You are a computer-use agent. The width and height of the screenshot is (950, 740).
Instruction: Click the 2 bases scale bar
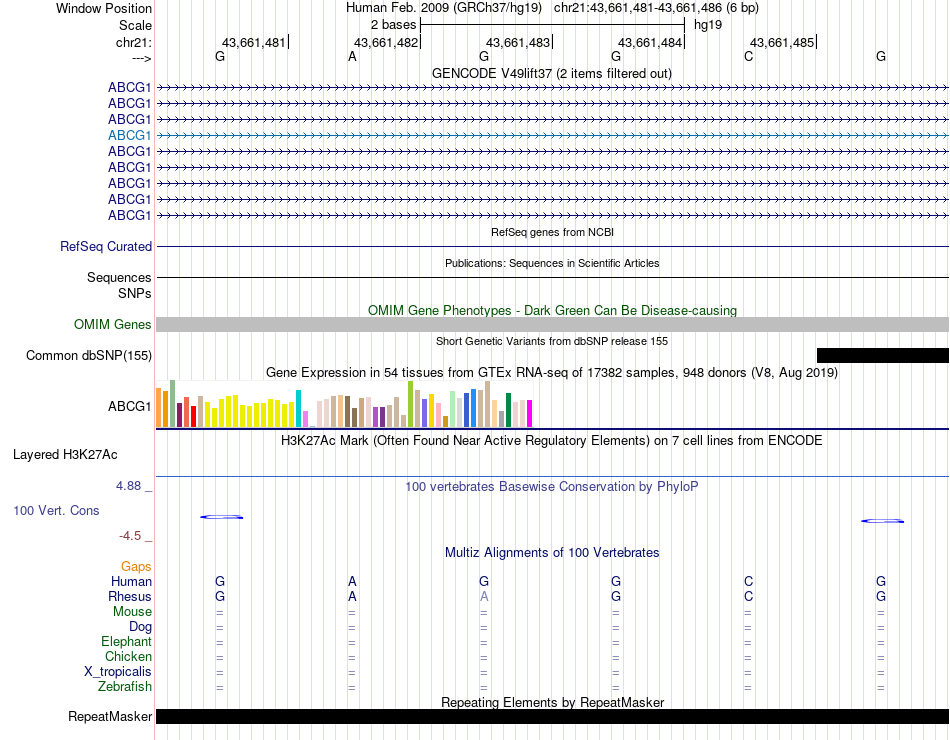point(552,25)
